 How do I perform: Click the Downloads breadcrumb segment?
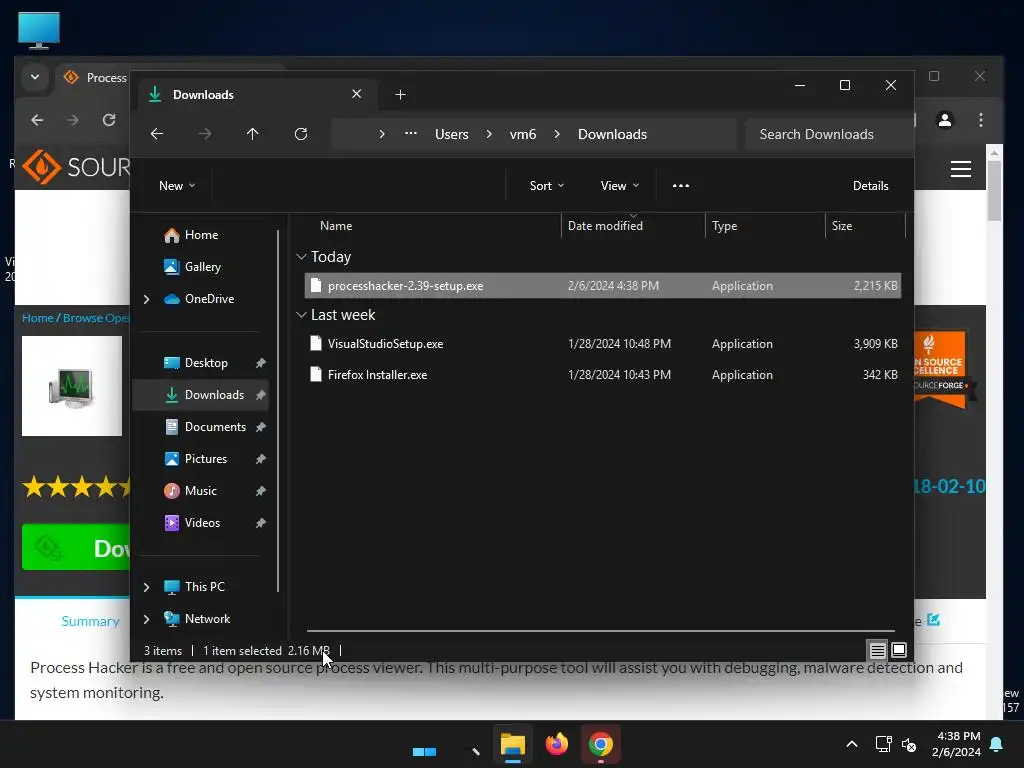click(x=612, y=134)
